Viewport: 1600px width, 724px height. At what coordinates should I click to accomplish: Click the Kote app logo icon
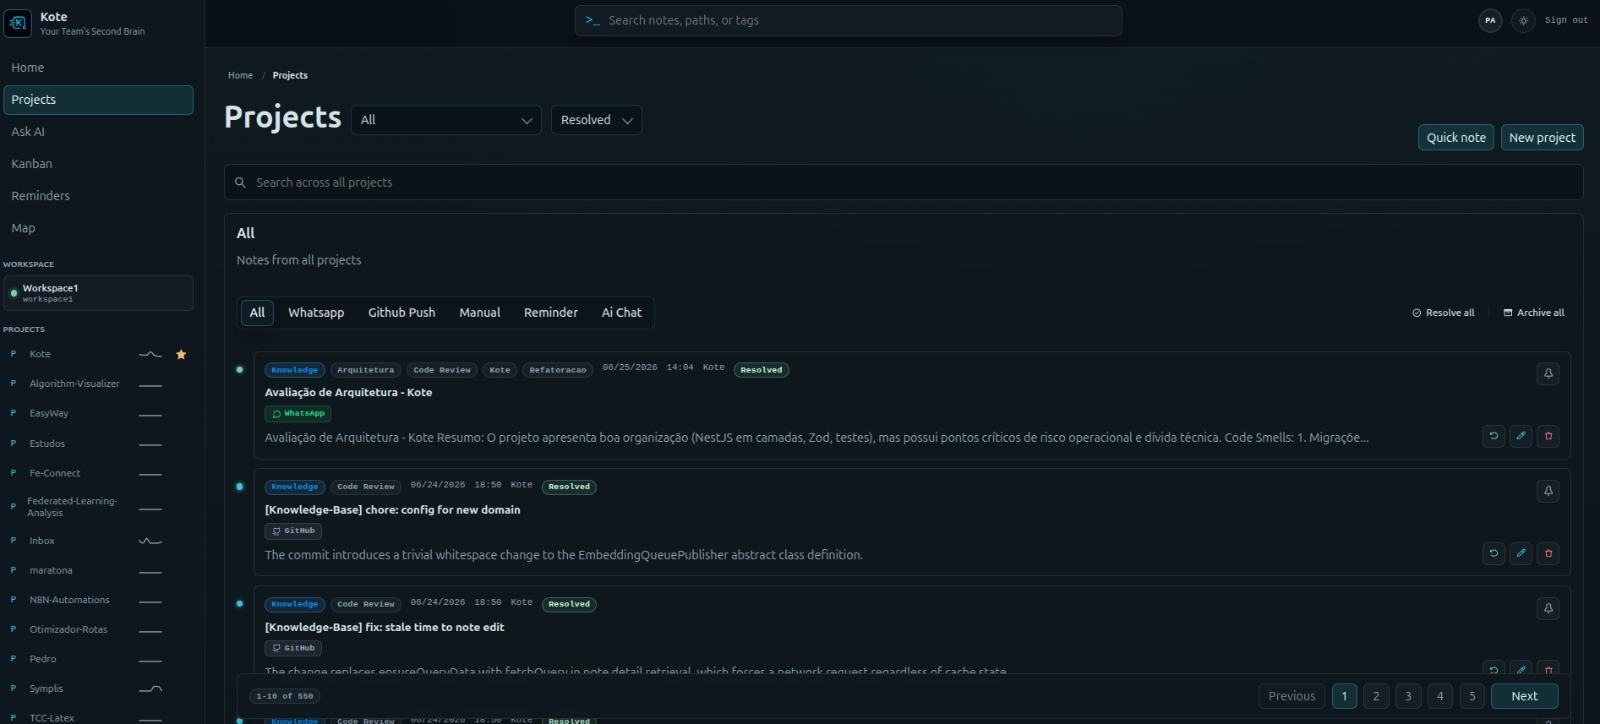pyautogui.click(x=18, y=23)
